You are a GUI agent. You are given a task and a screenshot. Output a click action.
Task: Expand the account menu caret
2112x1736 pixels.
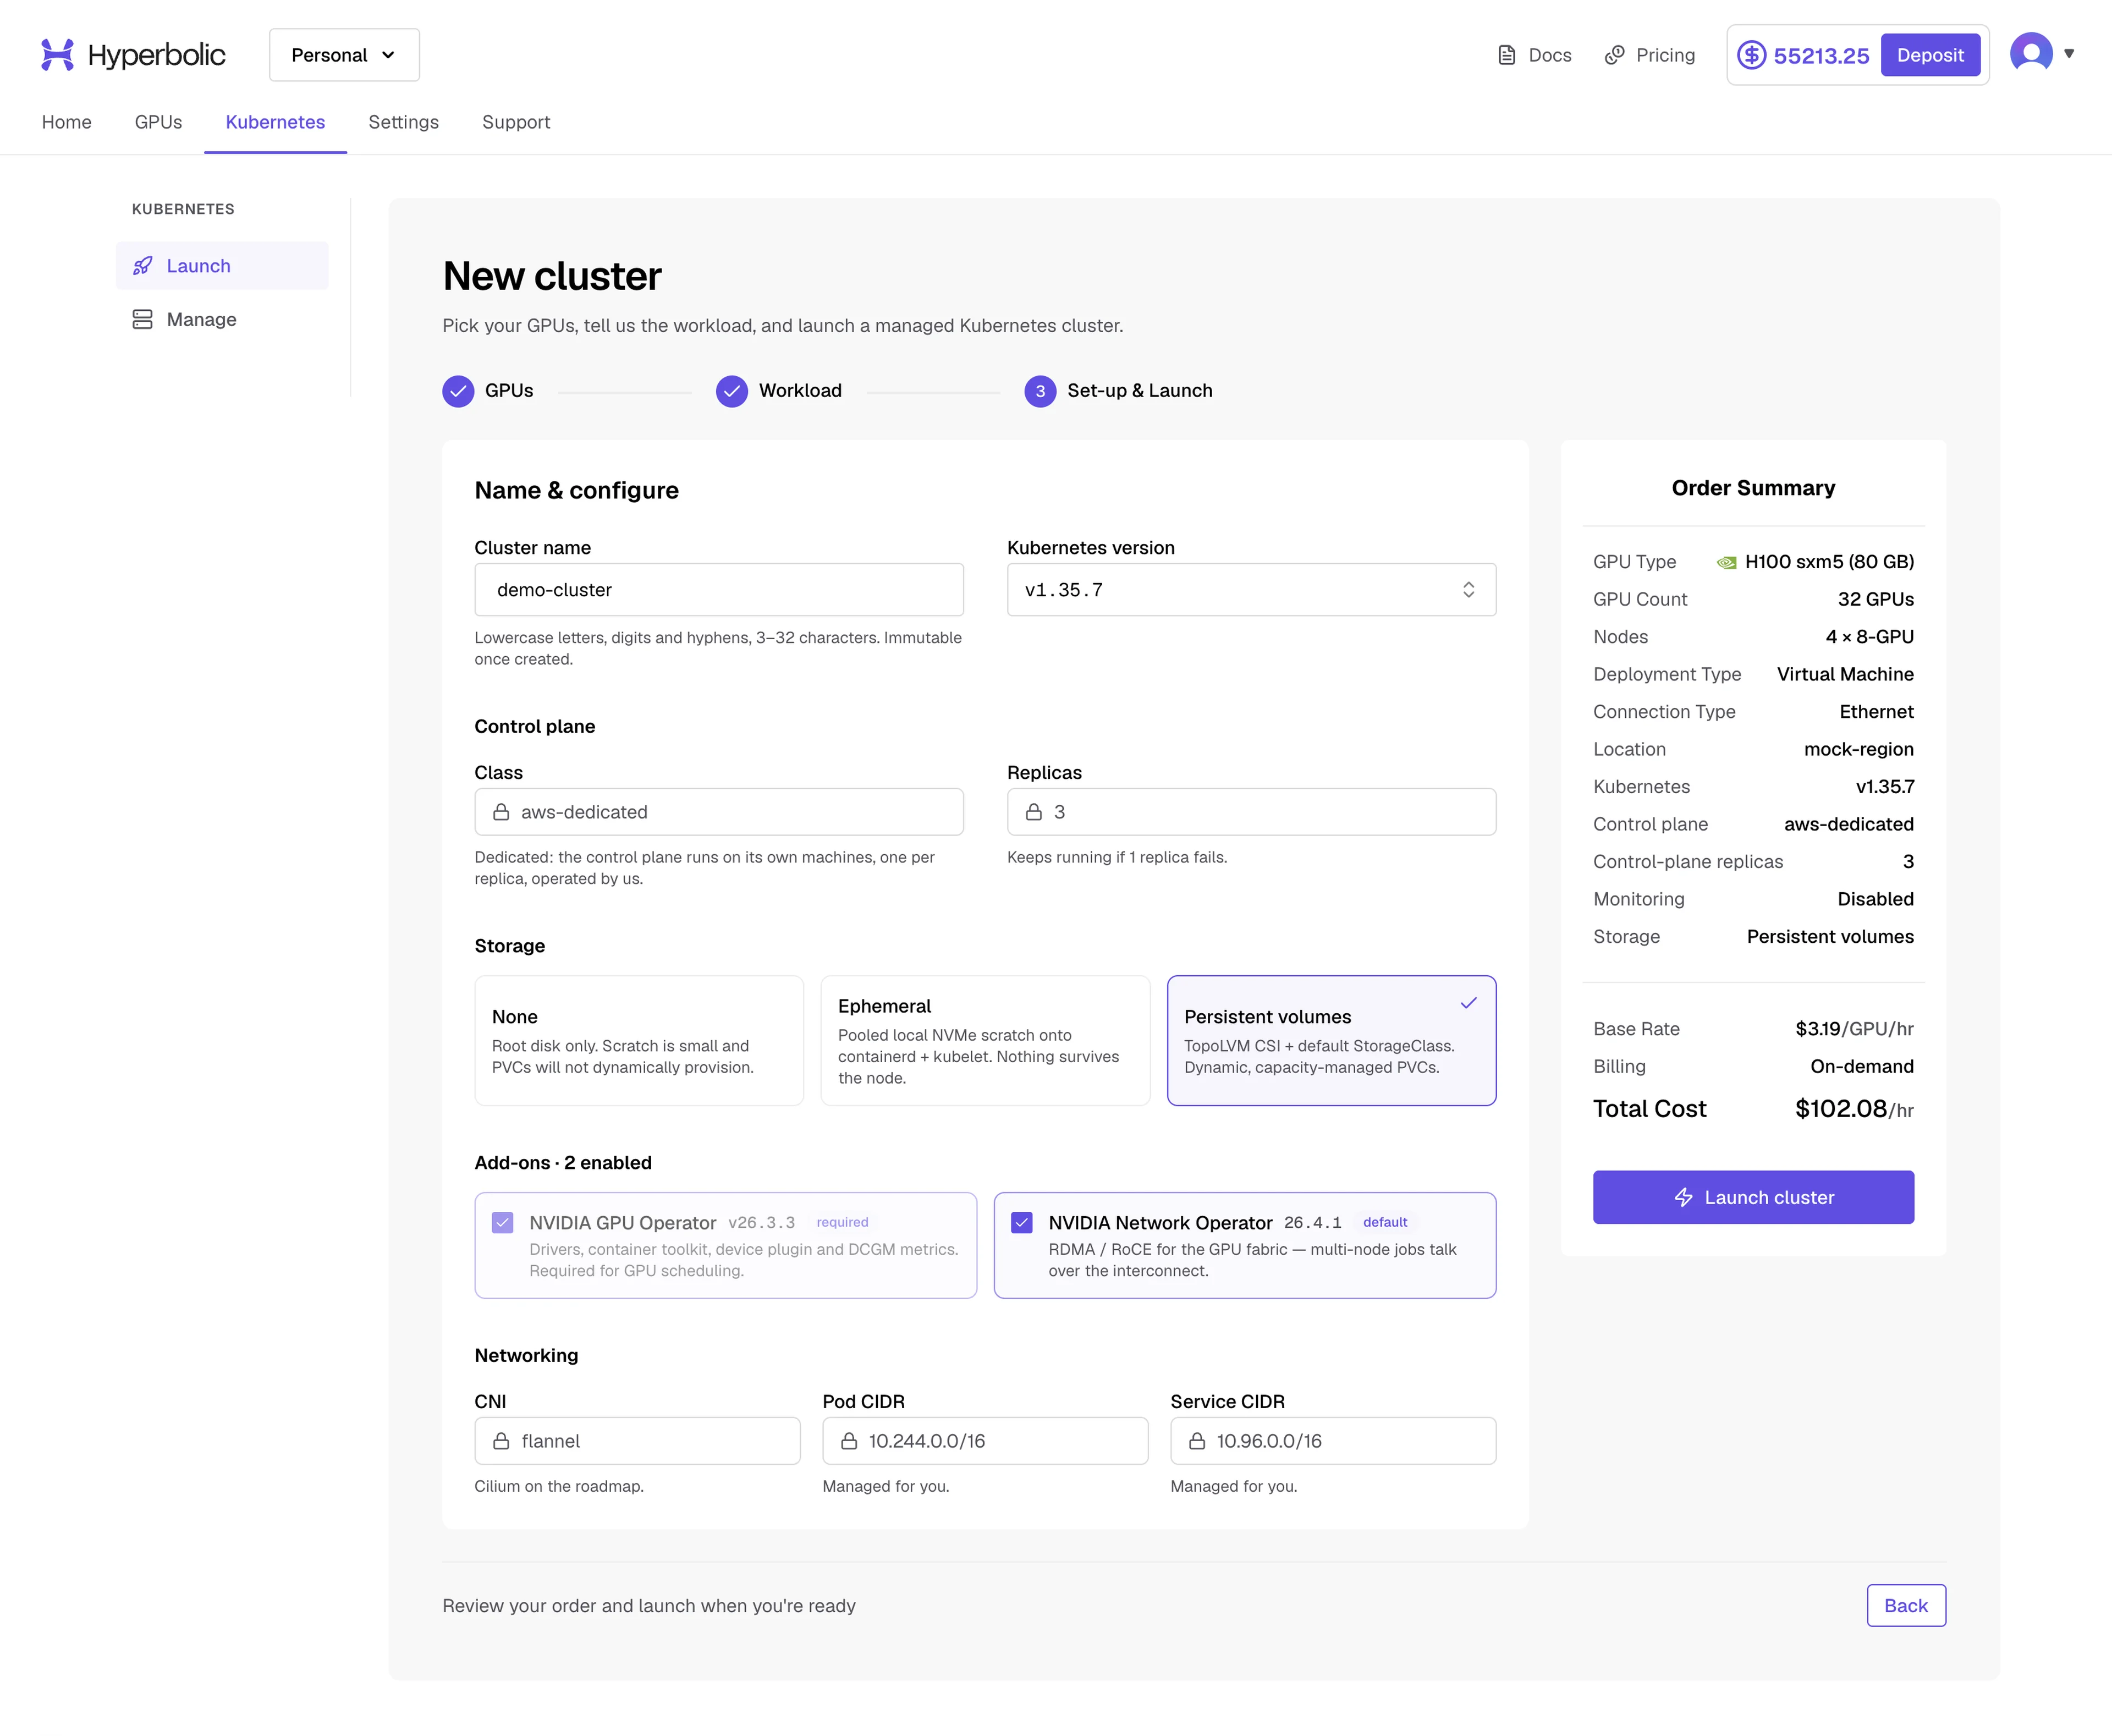click(2069, 54)
